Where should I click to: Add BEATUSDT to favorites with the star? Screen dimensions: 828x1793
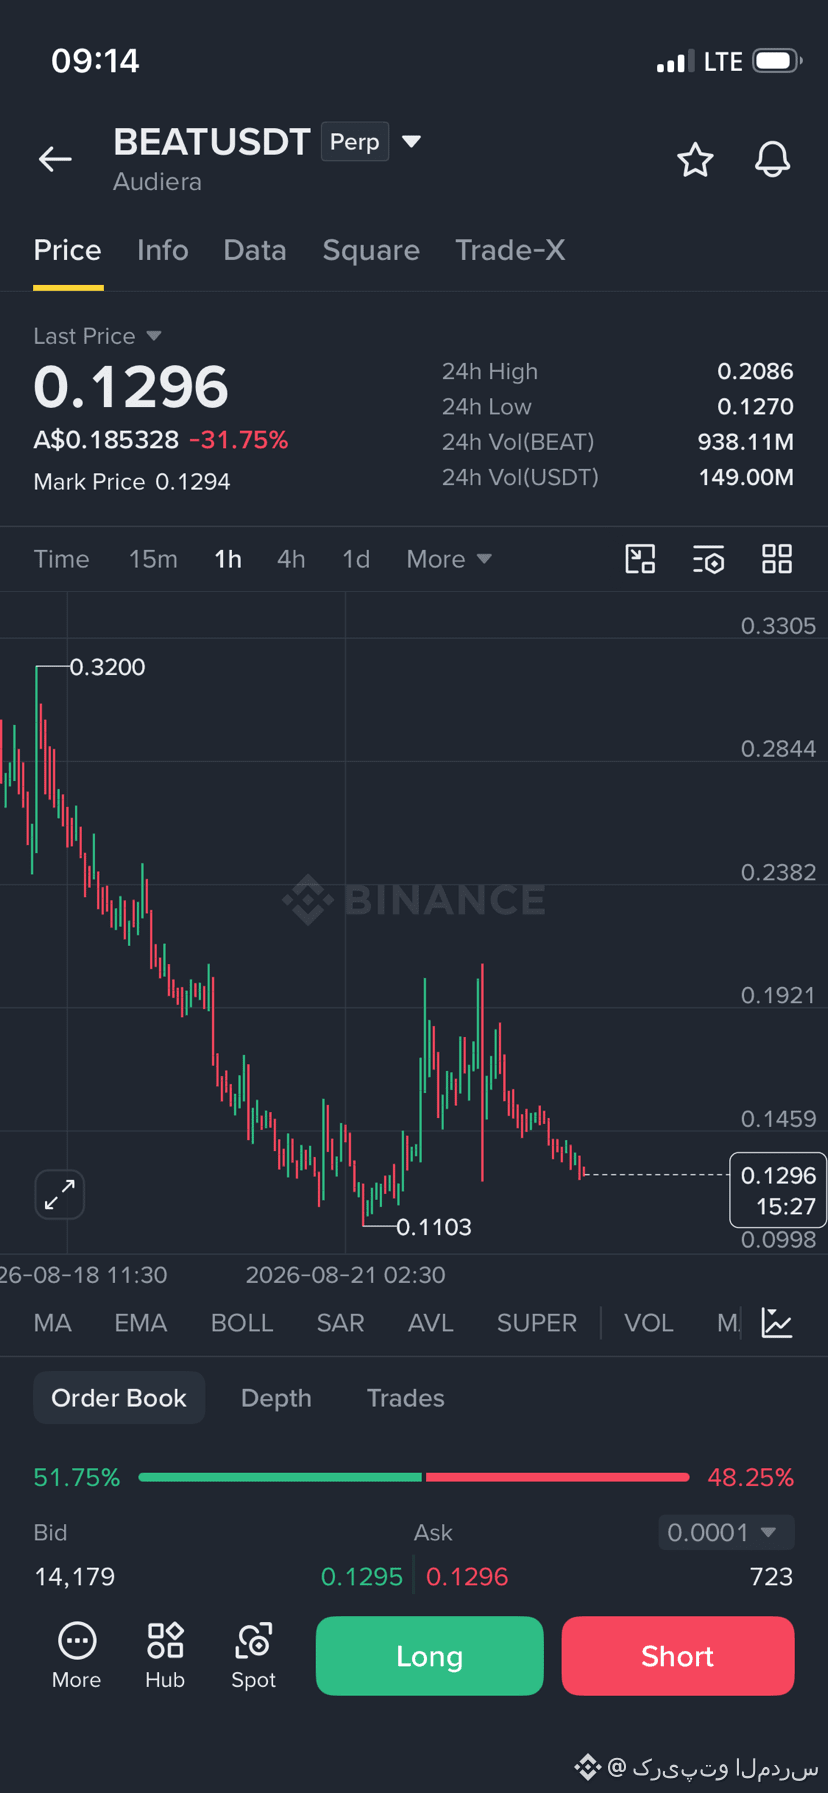tap(695, 160)
